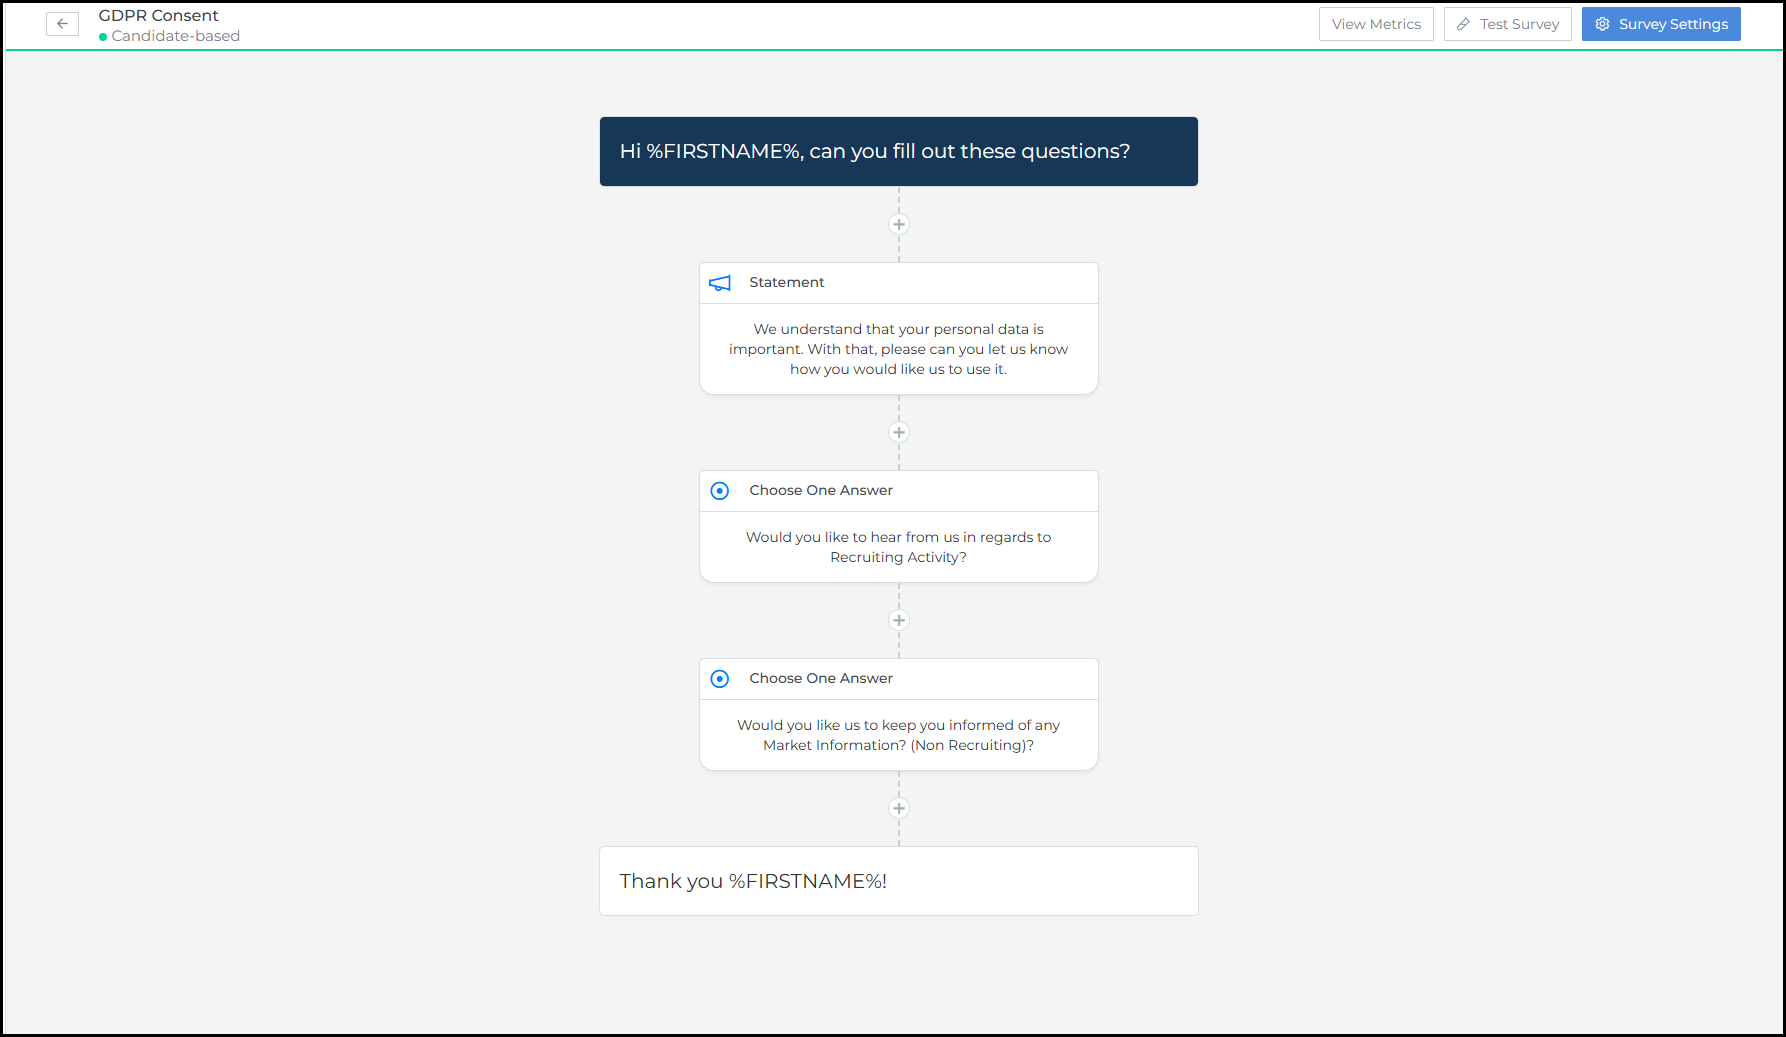This screenshot has height=1037, width=1786.
Task: Edit the 'Thank you %FIRSTNAME%!' closing message
Action: (x=898, y=881)
